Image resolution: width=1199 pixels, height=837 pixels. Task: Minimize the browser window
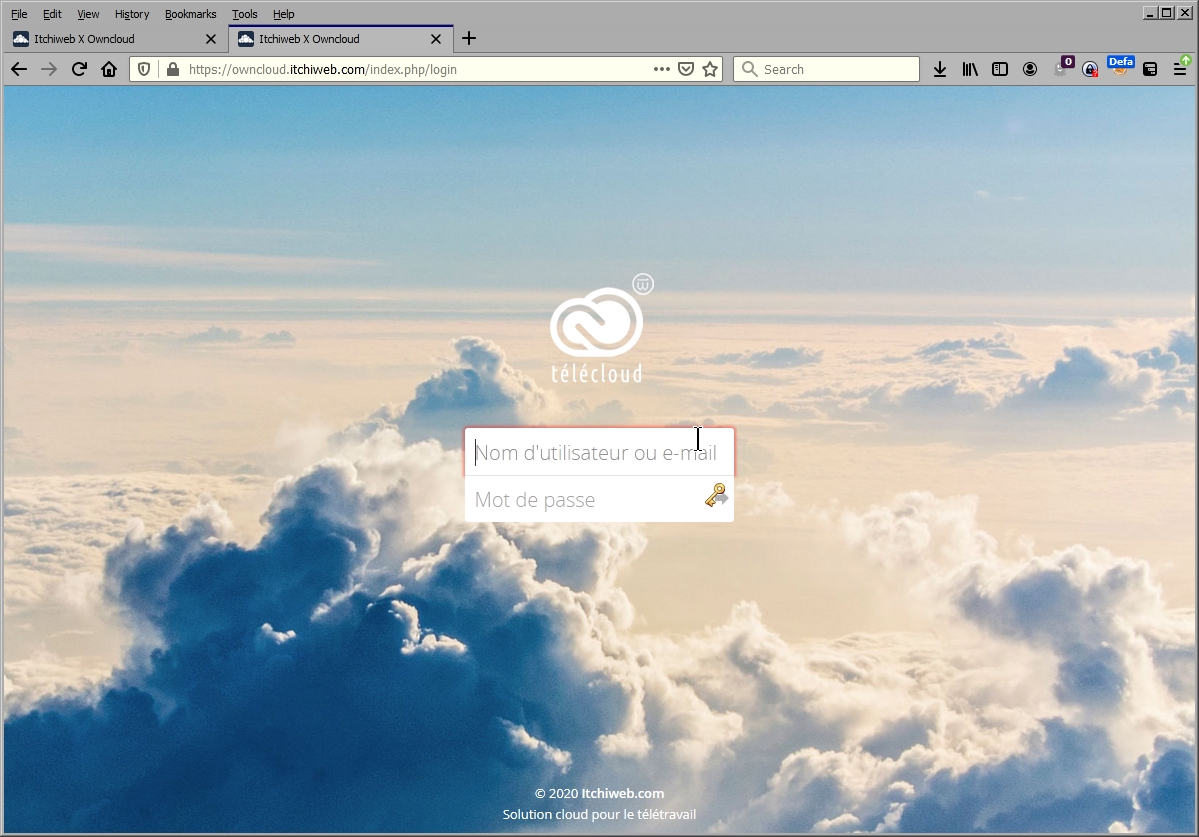click(1150, 13)
